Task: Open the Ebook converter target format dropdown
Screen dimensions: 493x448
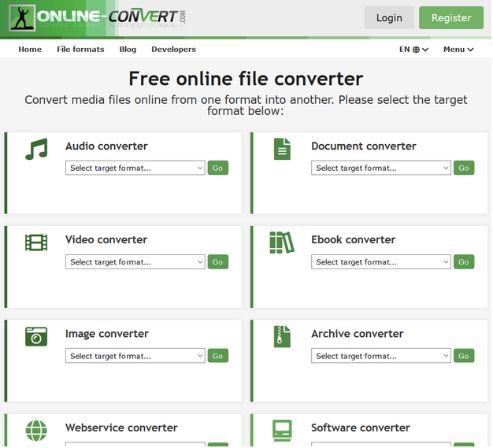Action: coord(381,262)
